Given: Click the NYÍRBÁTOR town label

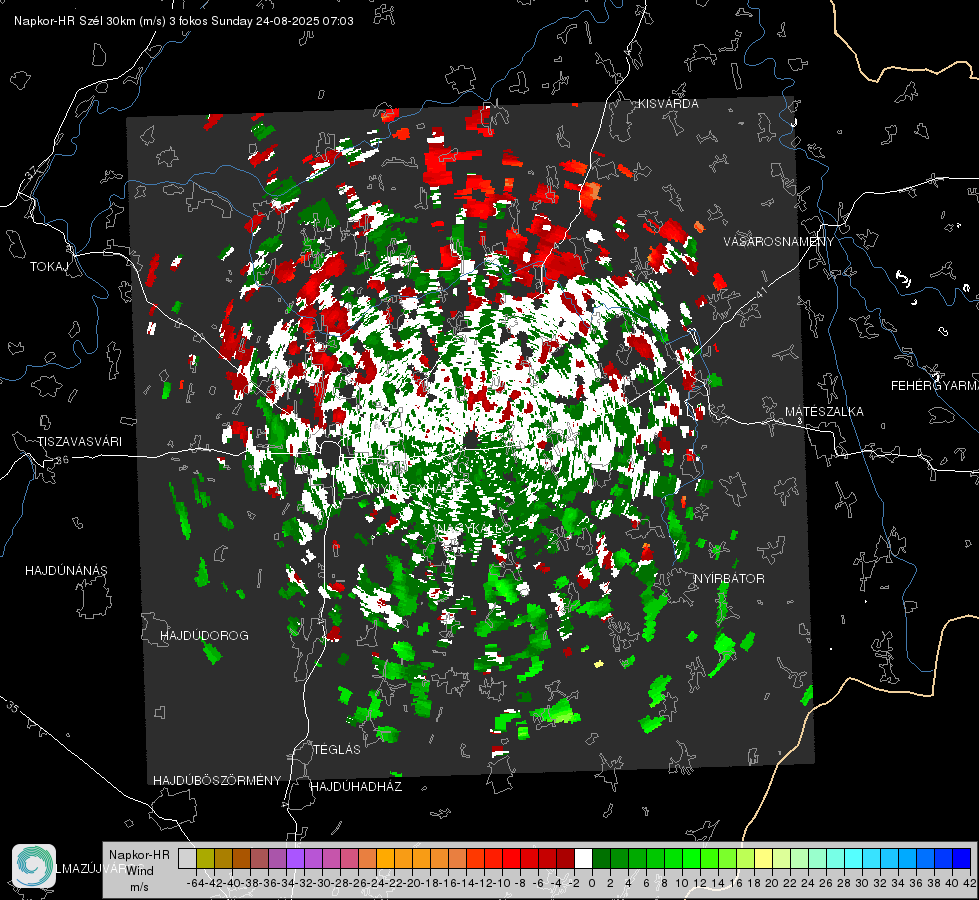Looking at the screenshot, I should [729, 579].
